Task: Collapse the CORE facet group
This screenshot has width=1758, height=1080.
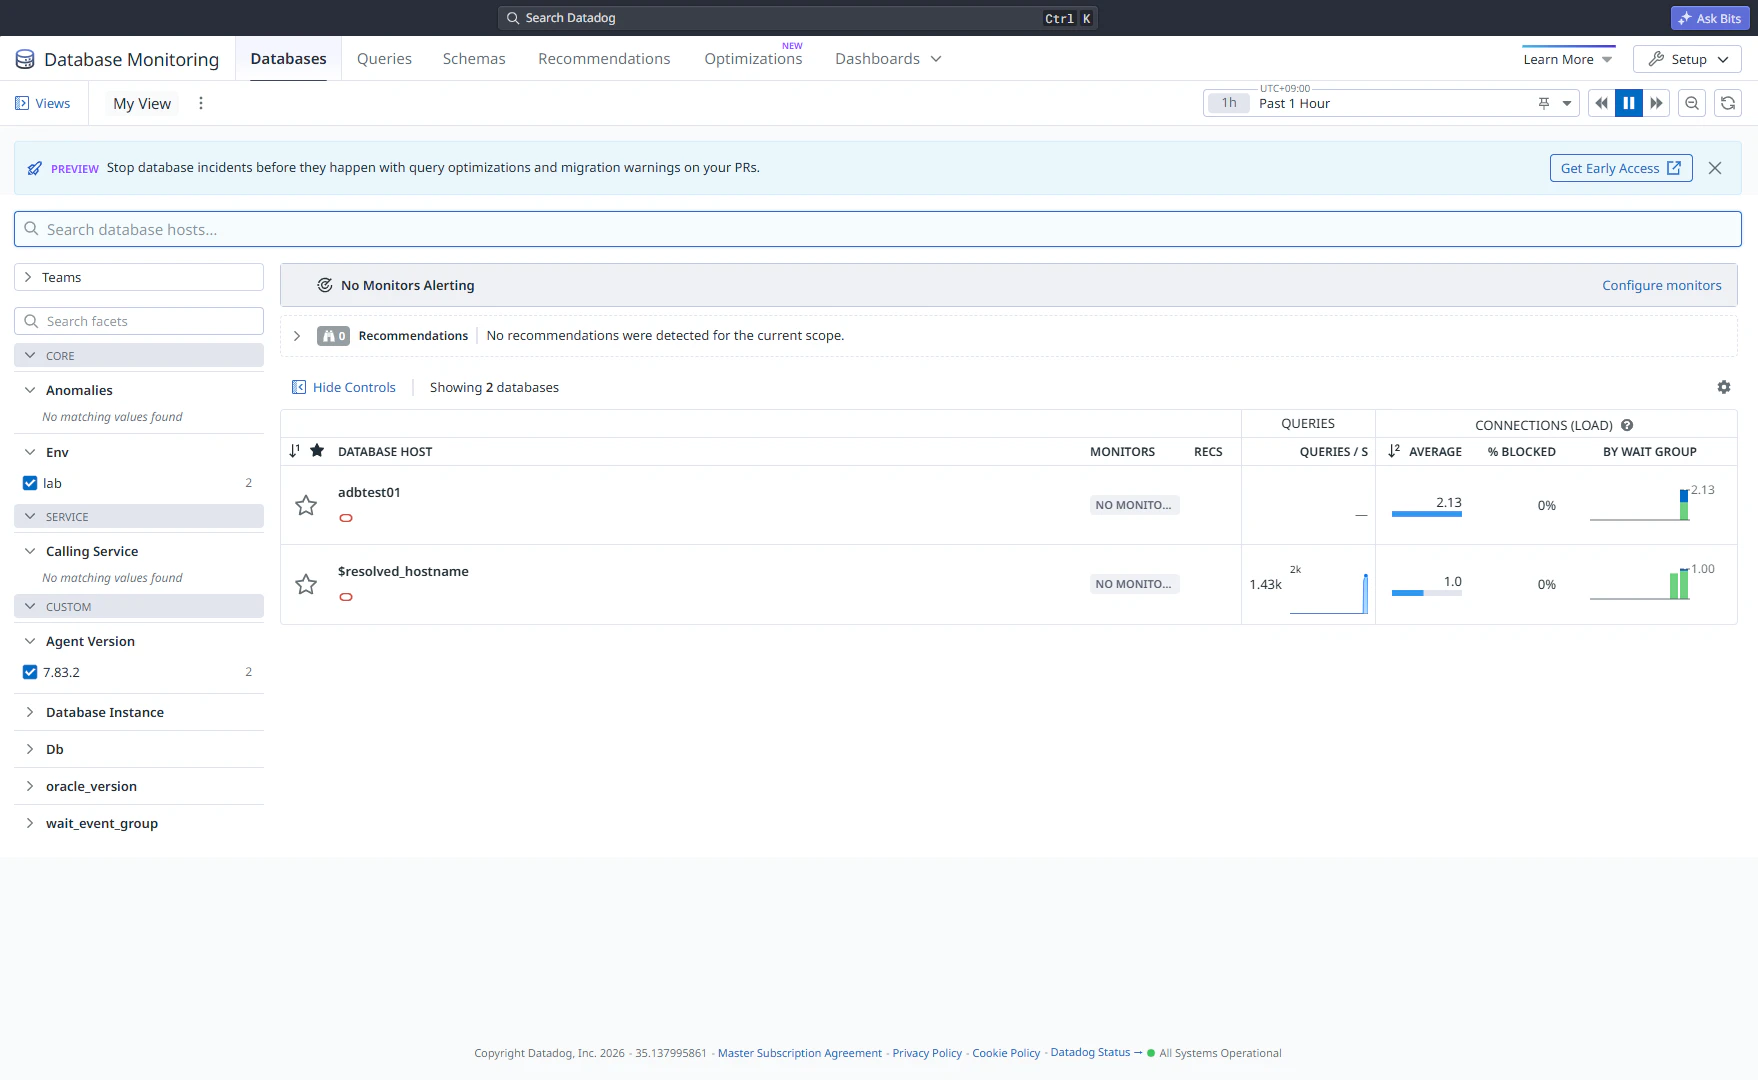Action: tap(139, 355)
